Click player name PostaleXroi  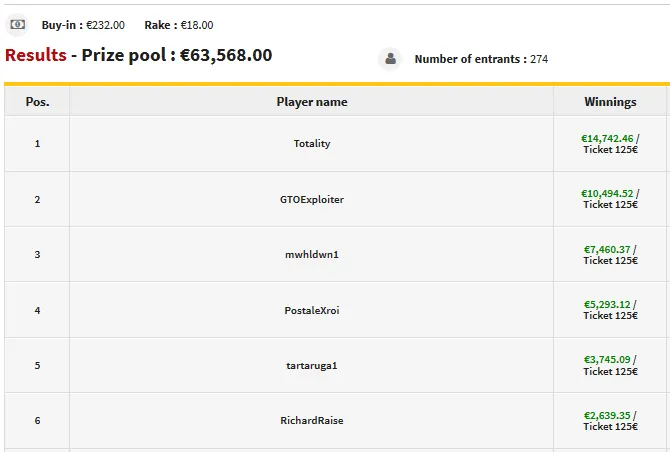coord(312,311)
